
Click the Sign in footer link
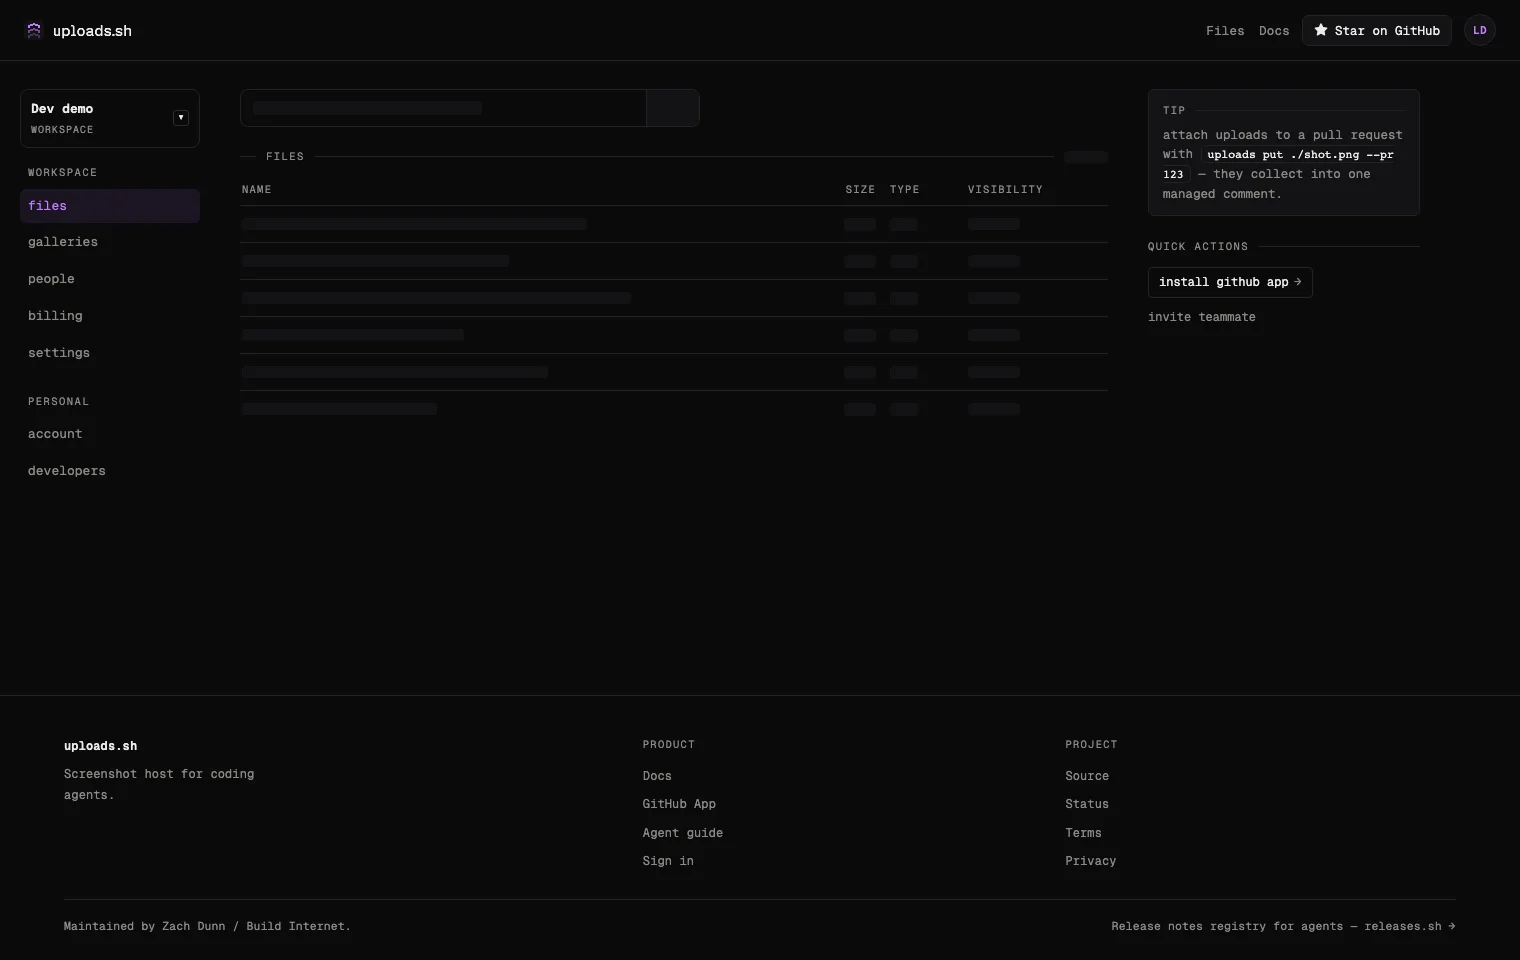pyautogui.click(x=668, y=861)
